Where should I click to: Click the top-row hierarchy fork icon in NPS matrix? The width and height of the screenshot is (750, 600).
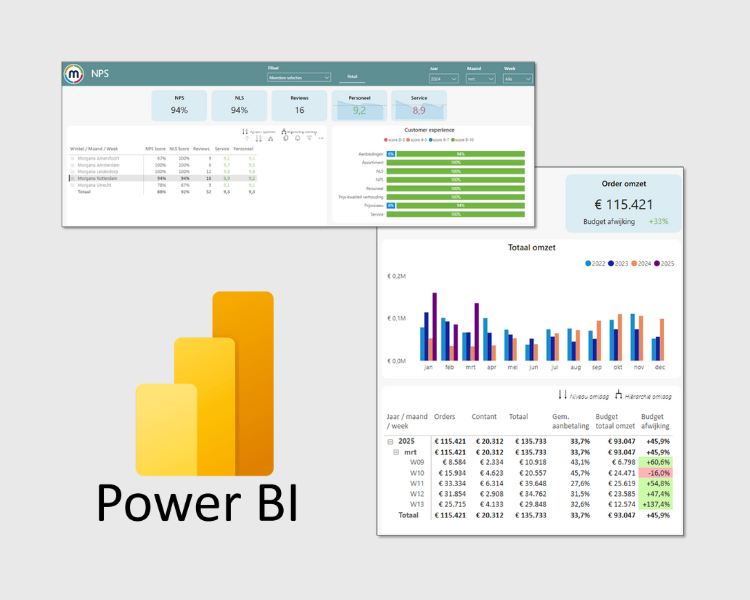coord(284,131)
